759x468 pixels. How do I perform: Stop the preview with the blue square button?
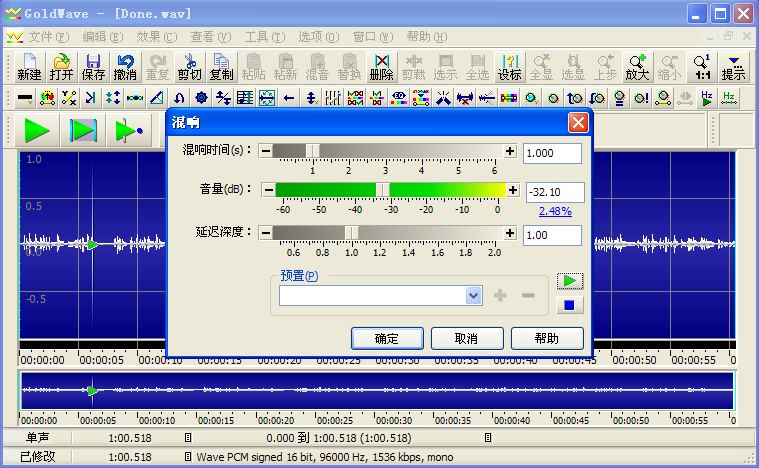point(570,305)
